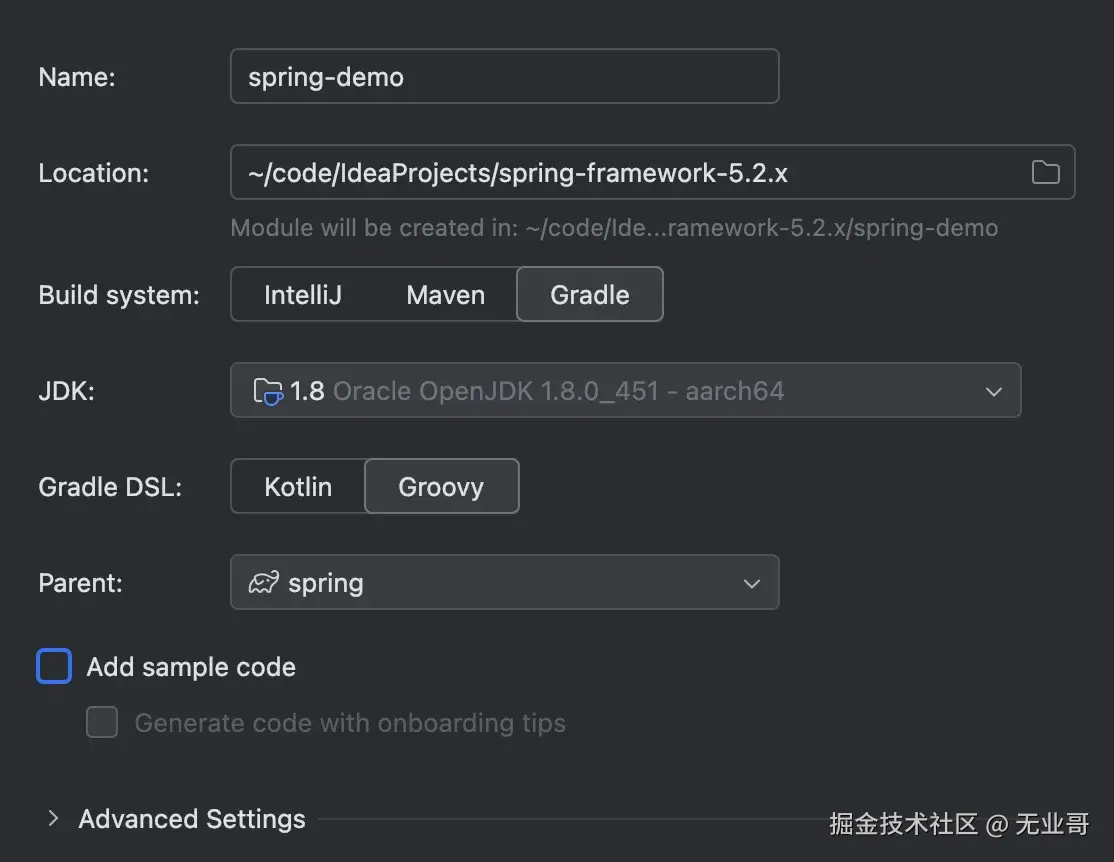This screenshot has width=1114, height=862.
Task: Open the JDK dropdown arrow
Action: pyautogui.click(x=993, y=391)
